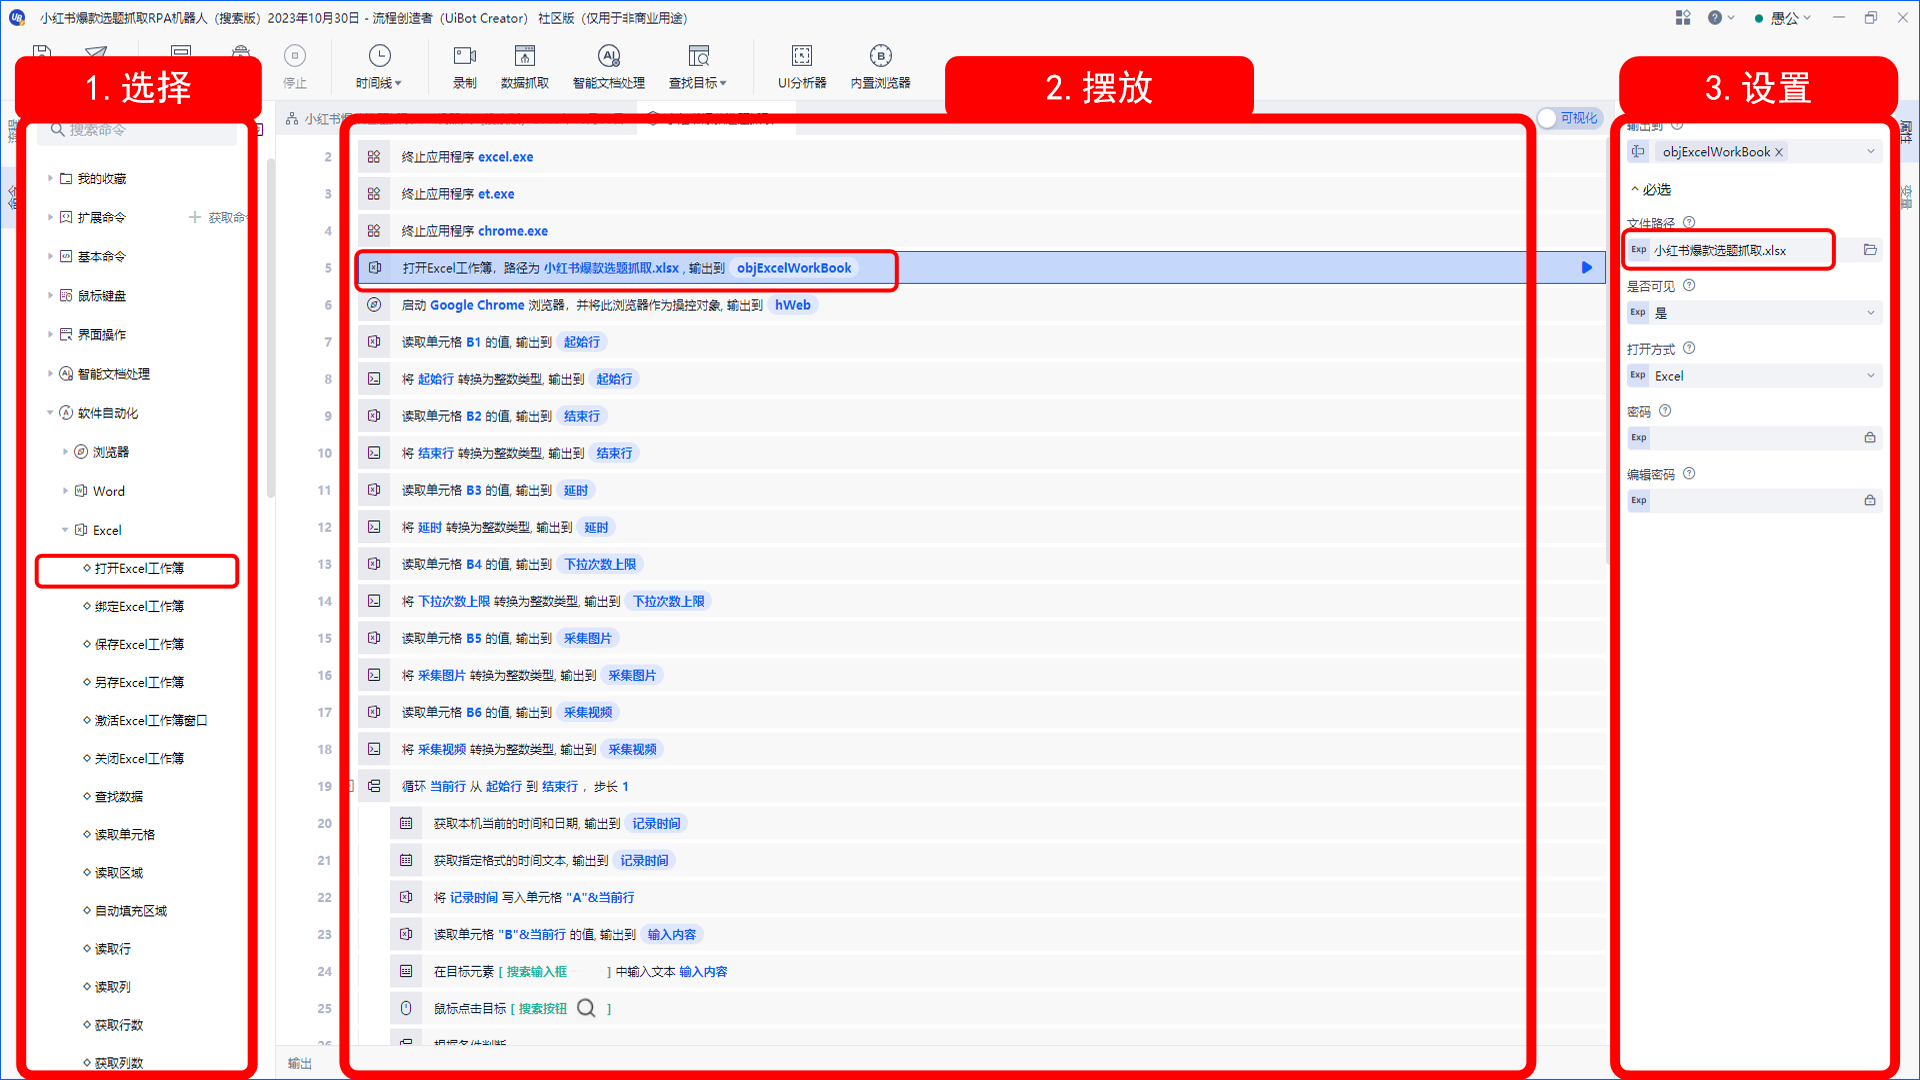Click the 停止 stop icon in toolbar
The image size is (1920, 1080).
click(x=295, y=56)
